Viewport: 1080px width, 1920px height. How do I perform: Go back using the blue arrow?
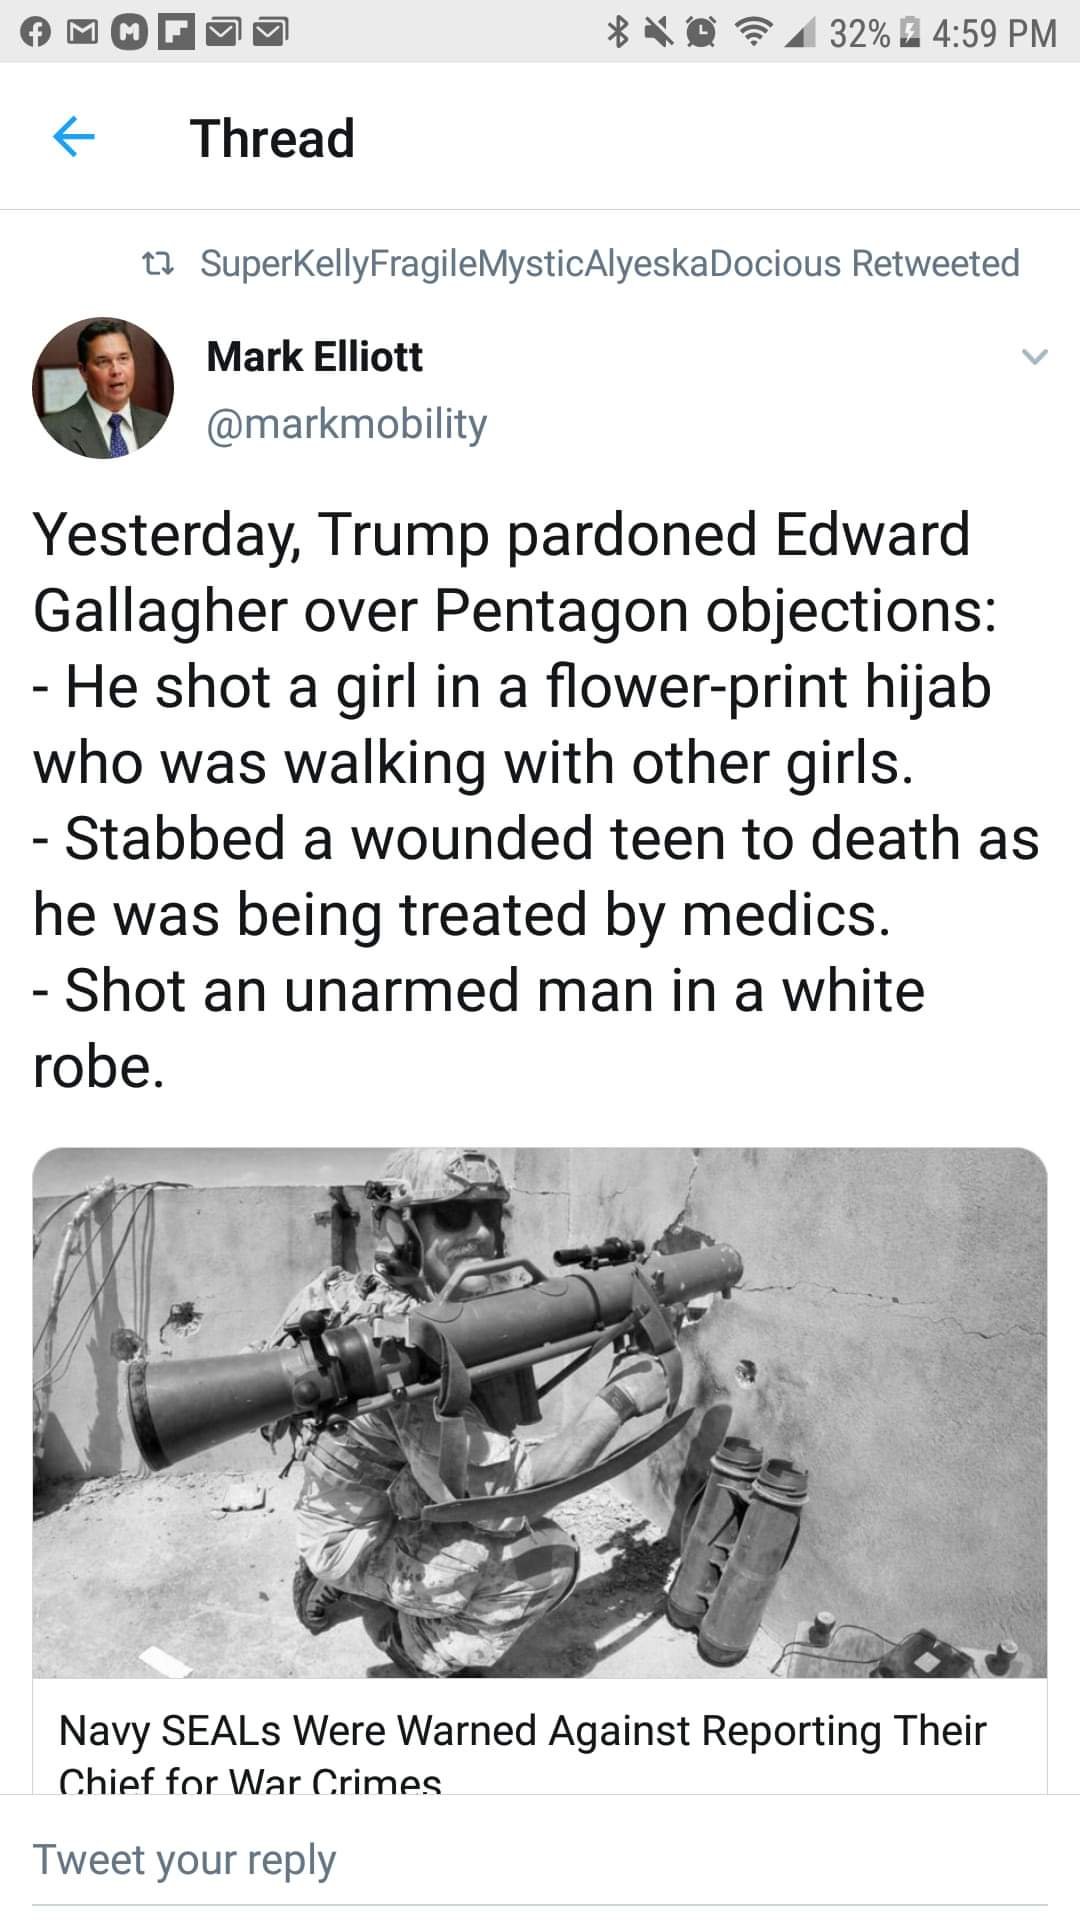pyautogui.click(x=73, y=137)
